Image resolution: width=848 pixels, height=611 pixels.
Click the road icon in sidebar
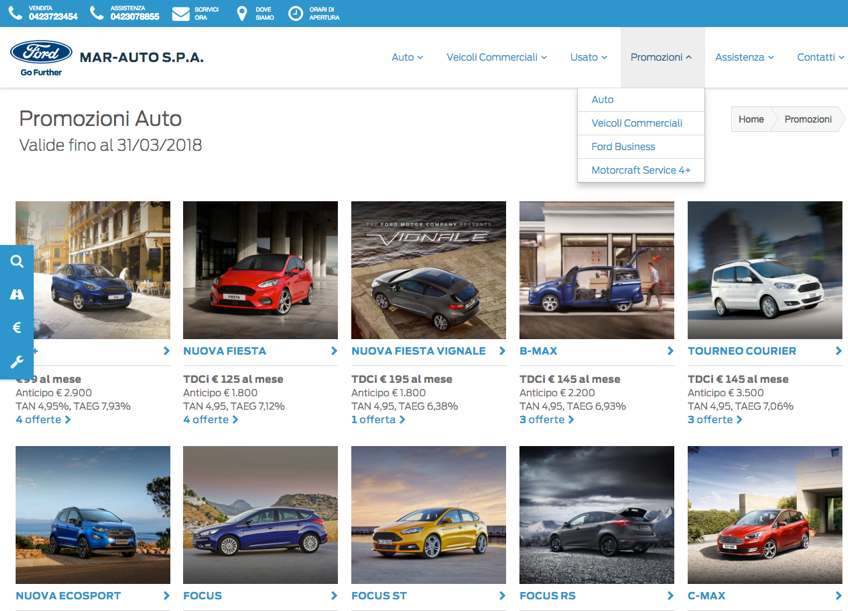click(17, 294)
